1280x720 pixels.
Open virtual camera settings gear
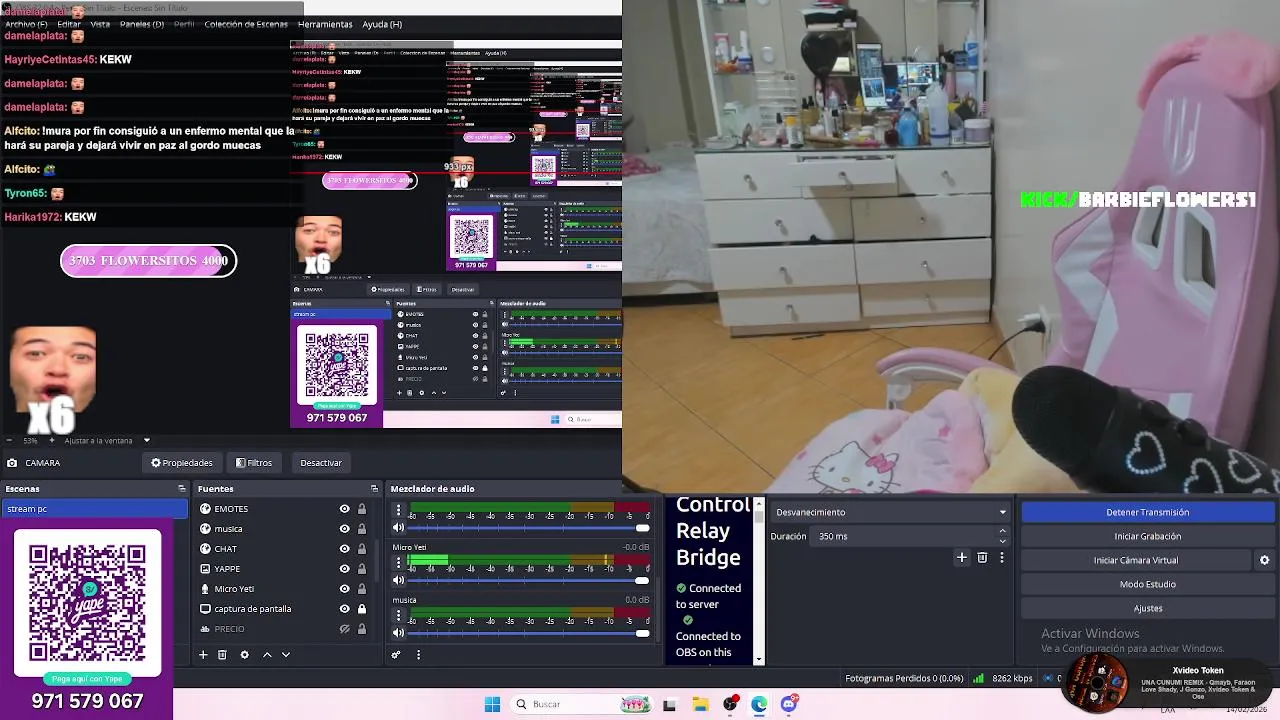pos(1264,560)
